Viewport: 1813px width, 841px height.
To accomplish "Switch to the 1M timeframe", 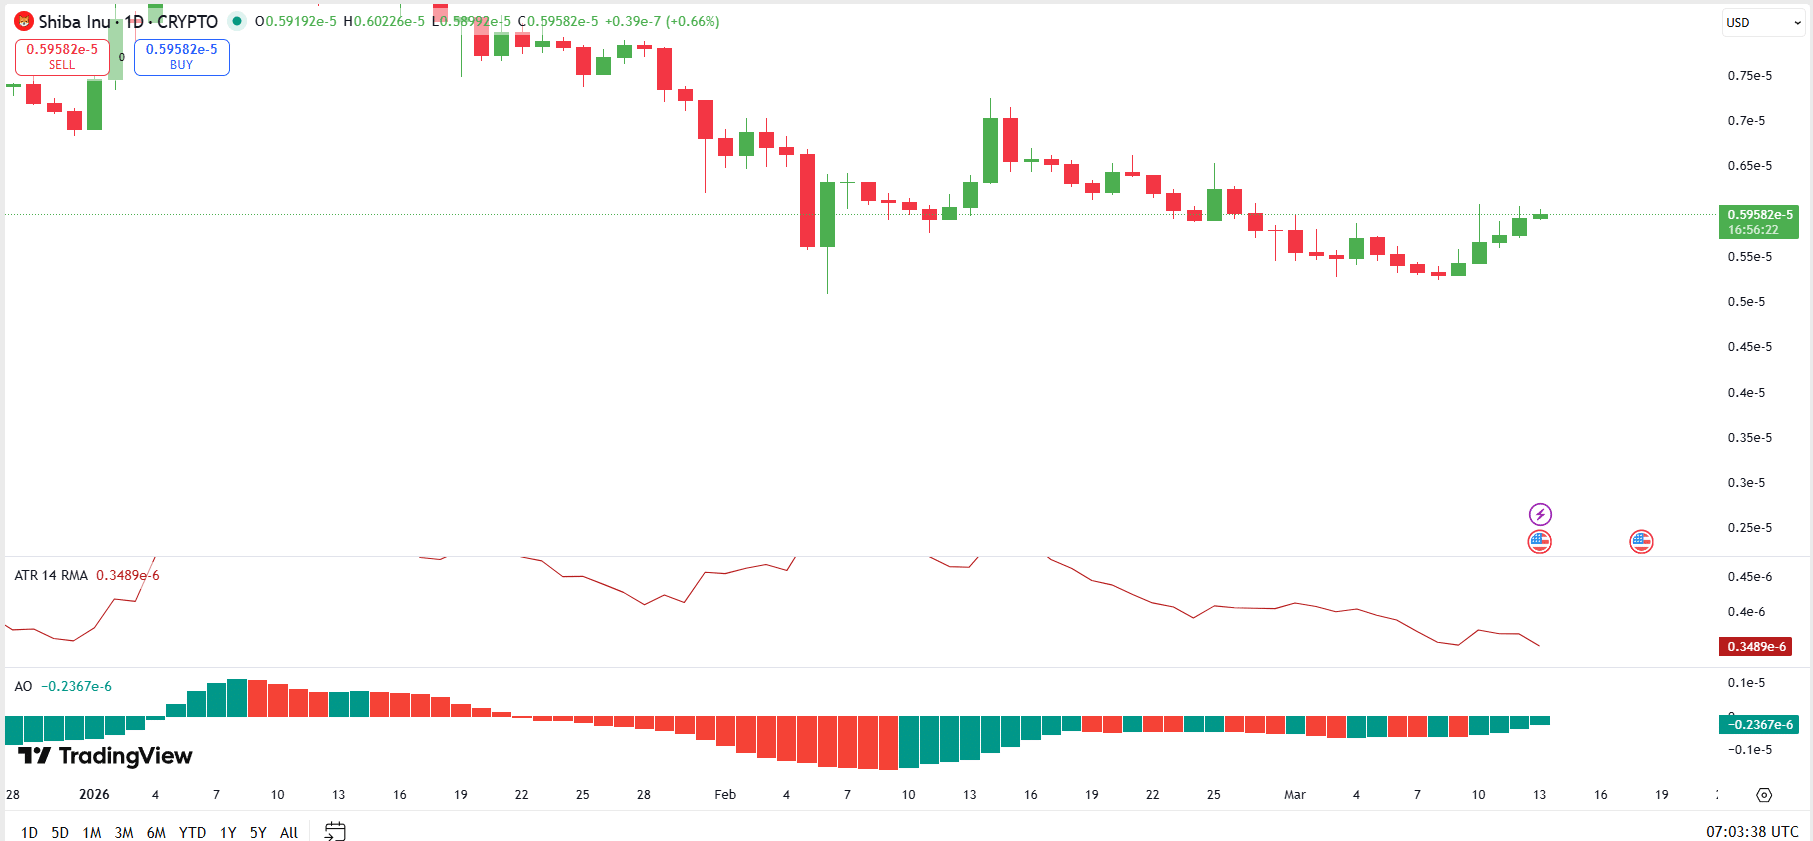I will click(91, 832).
